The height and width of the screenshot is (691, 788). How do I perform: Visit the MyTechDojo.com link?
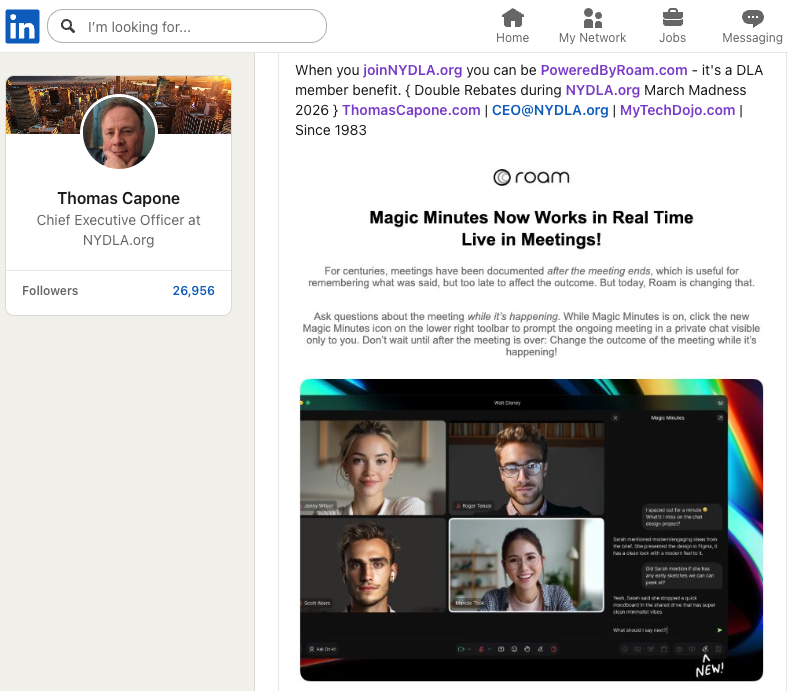(677, 110)
